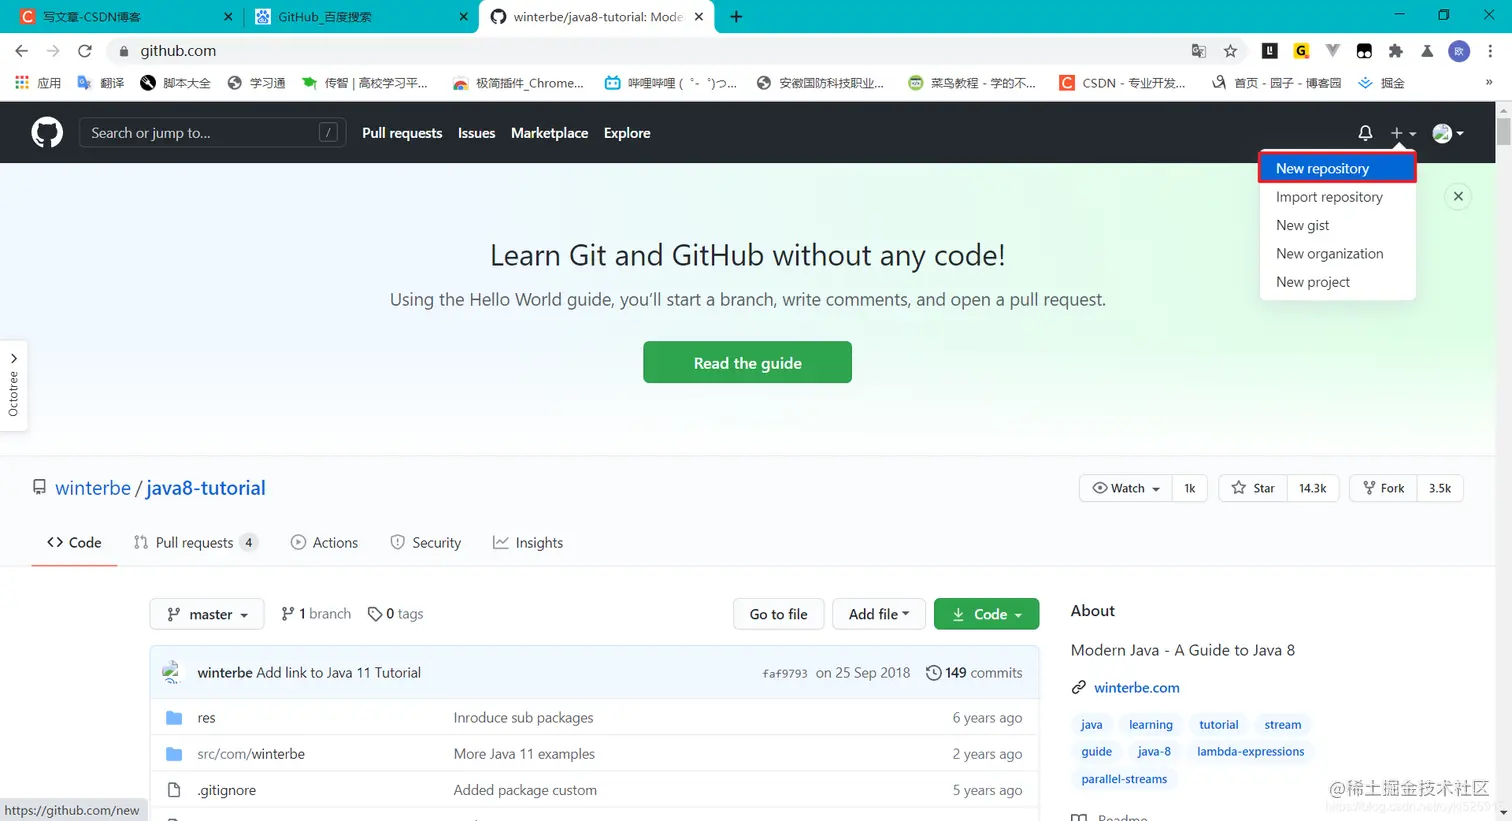Select New organization menu item
The width and height of the screenshot is (1512, 821).
[x=1337, y=254]
